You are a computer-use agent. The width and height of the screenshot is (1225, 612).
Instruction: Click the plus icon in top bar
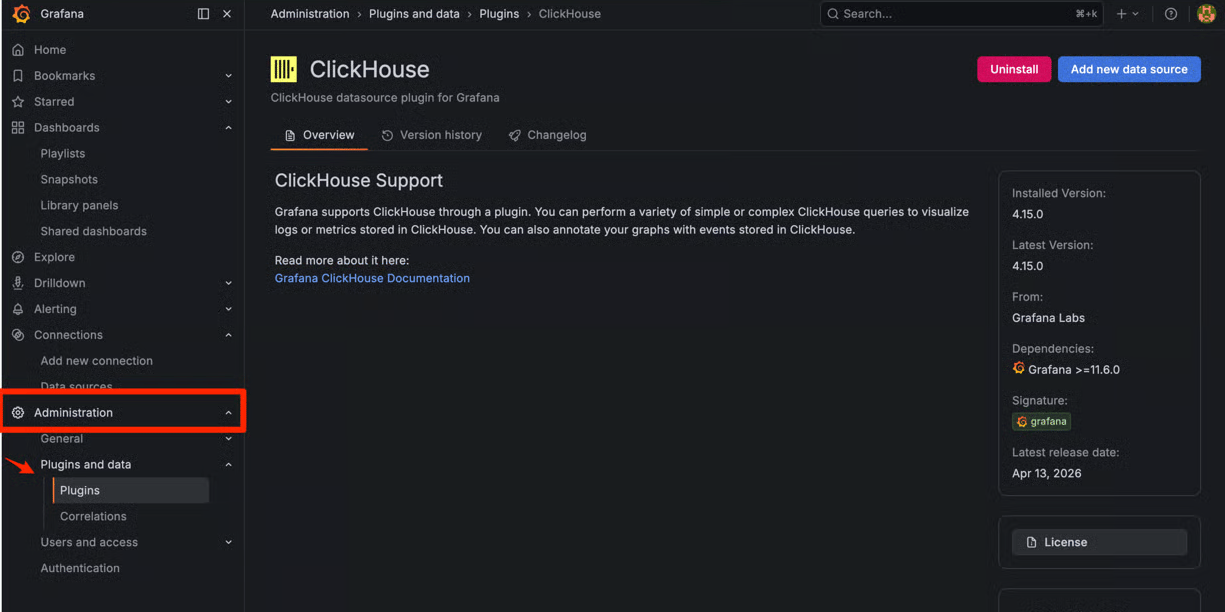click(1121, 14)
